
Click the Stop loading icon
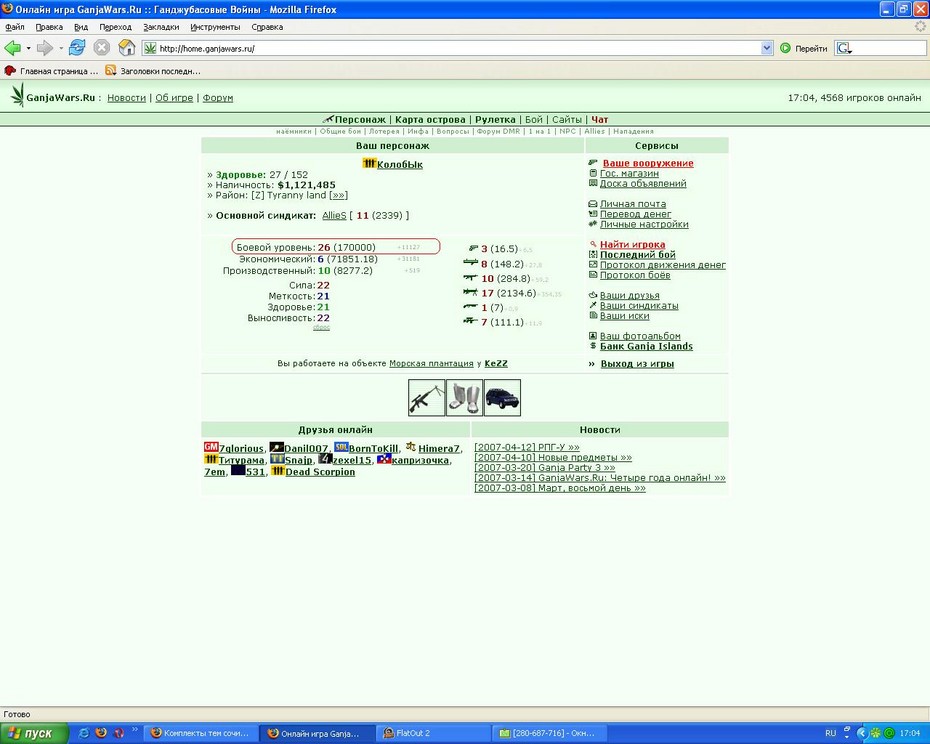[102, 48]
